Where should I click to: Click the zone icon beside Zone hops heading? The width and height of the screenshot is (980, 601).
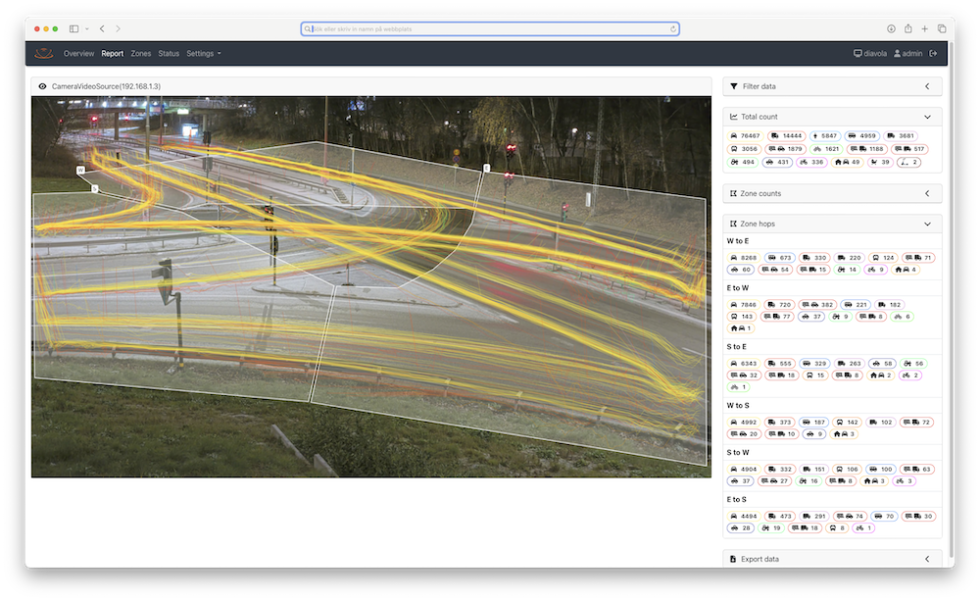point(733,223)
